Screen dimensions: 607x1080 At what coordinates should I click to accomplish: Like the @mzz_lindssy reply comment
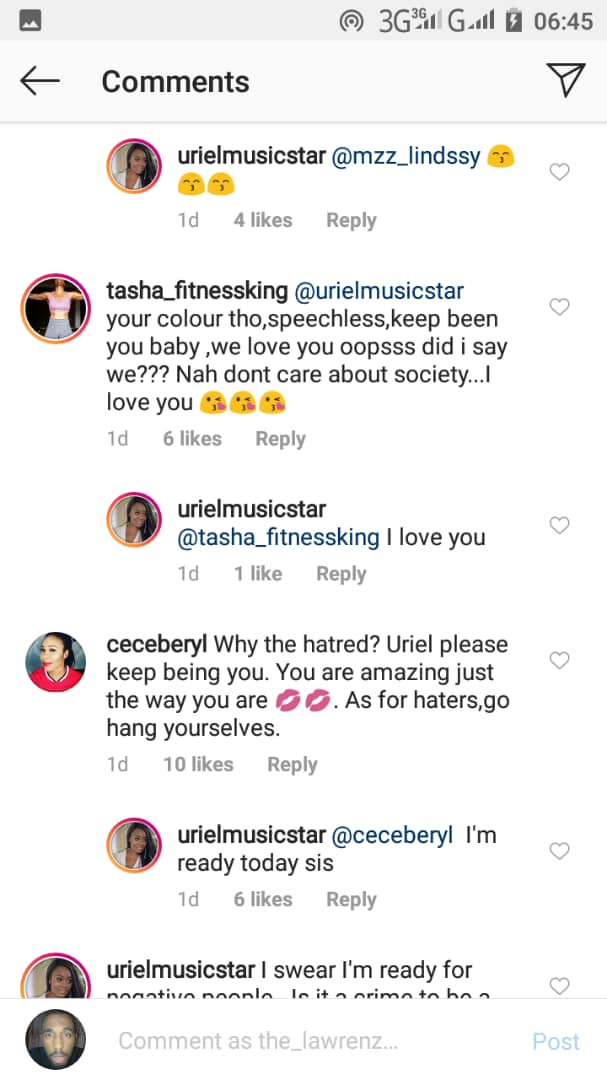pyautogui.click(x=560, y=172)
